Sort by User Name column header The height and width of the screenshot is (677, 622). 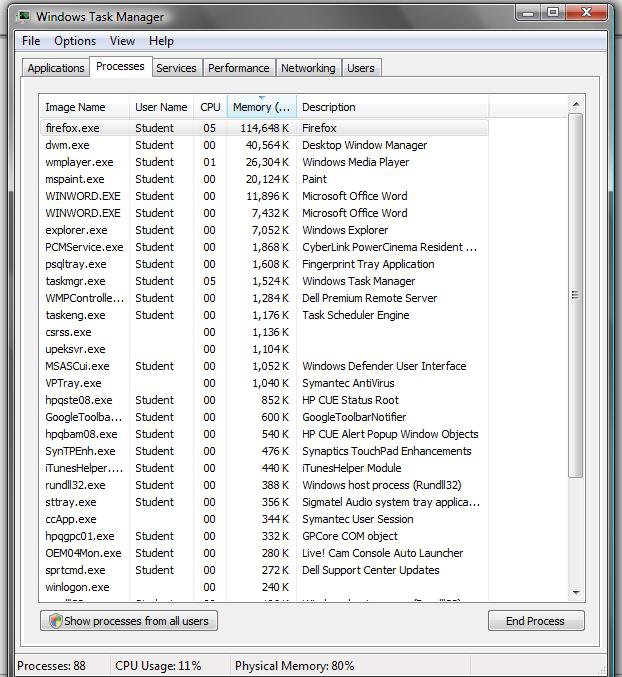[x=161, y=107]
